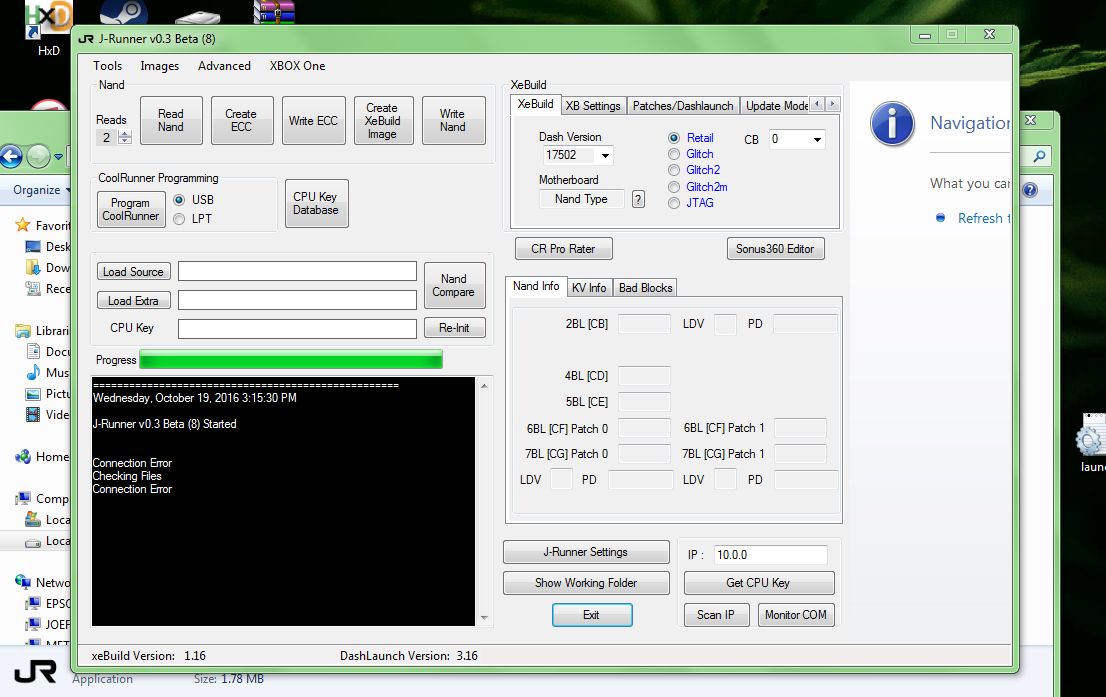Open Explorer Organize dropdown menu

coord(42,190)
